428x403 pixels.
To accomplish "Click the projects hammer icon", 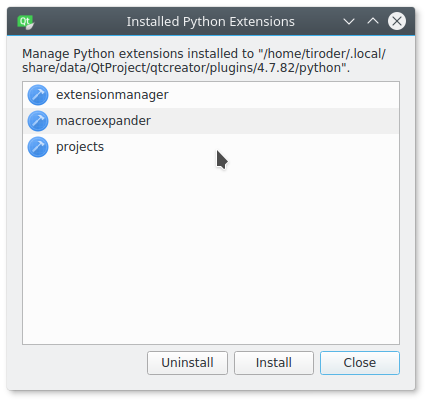I will (x=38, y=147).
